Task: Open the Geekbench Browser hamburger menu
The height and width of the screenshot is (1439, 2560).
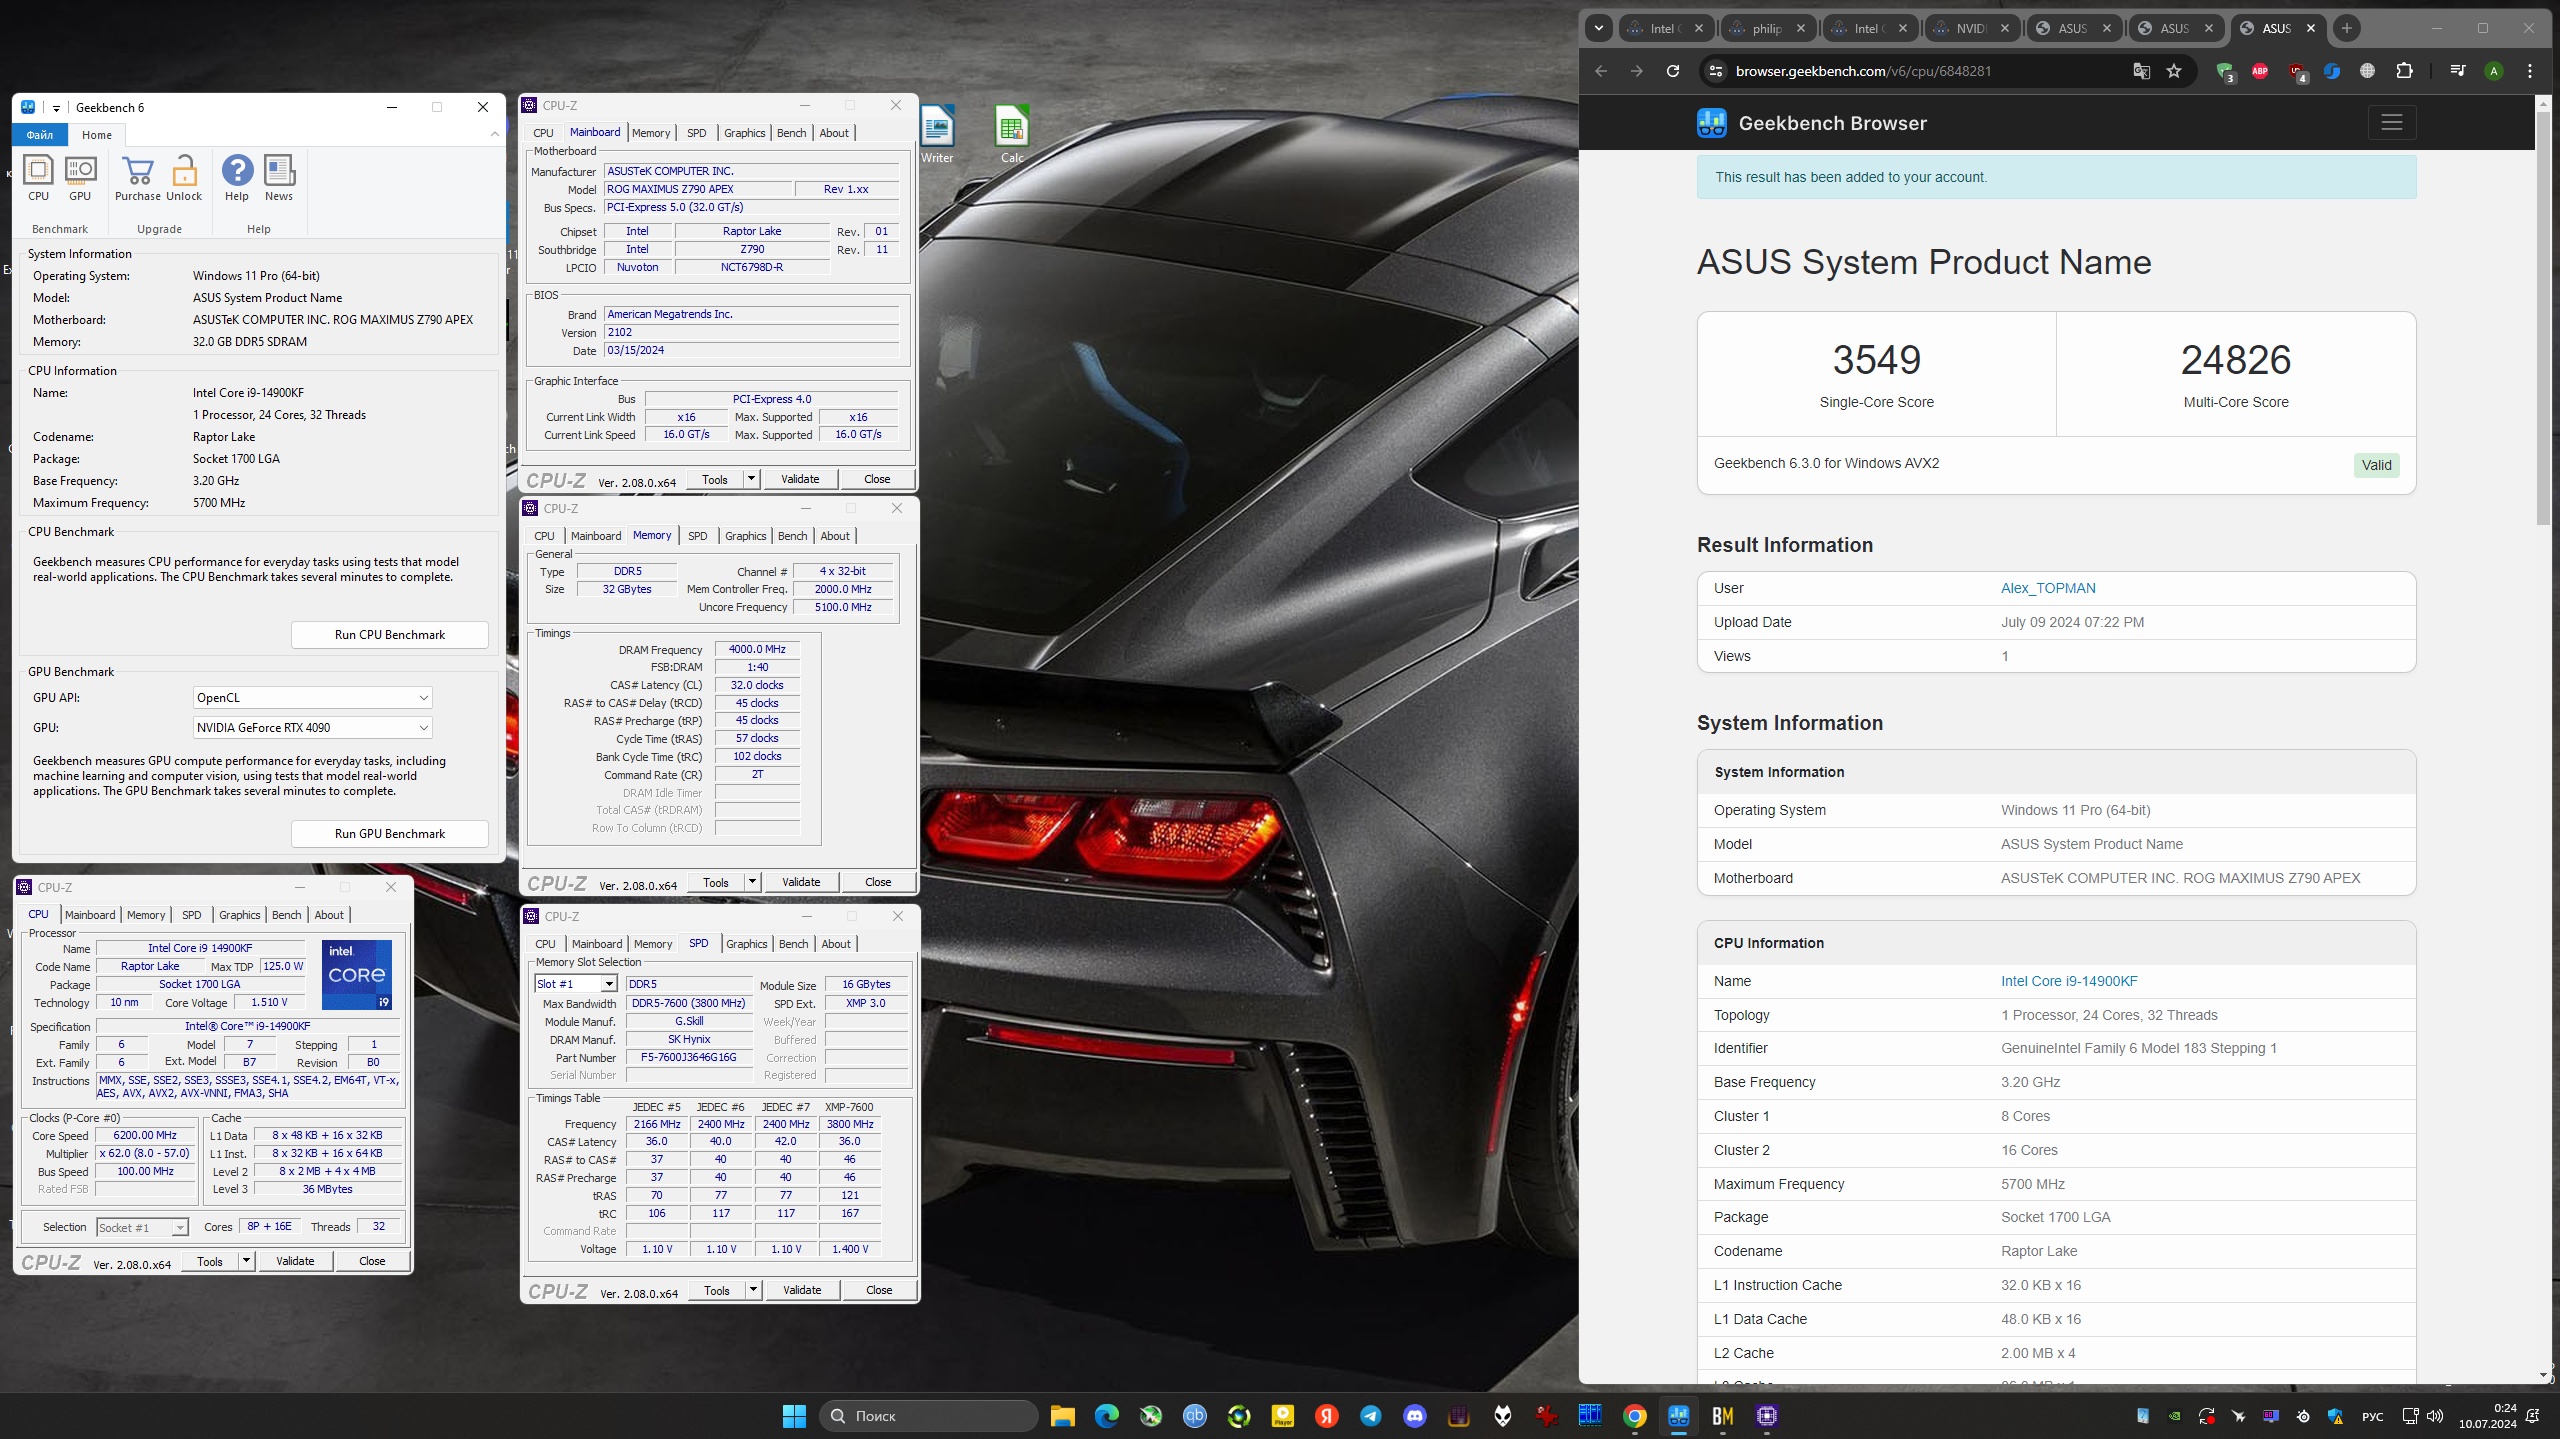Action: (x=2392, y=122)
